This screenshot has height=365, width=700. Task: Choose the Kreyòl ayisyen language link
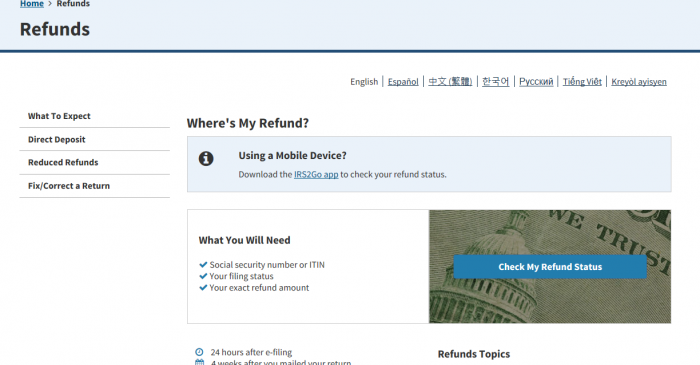(639, 82)
